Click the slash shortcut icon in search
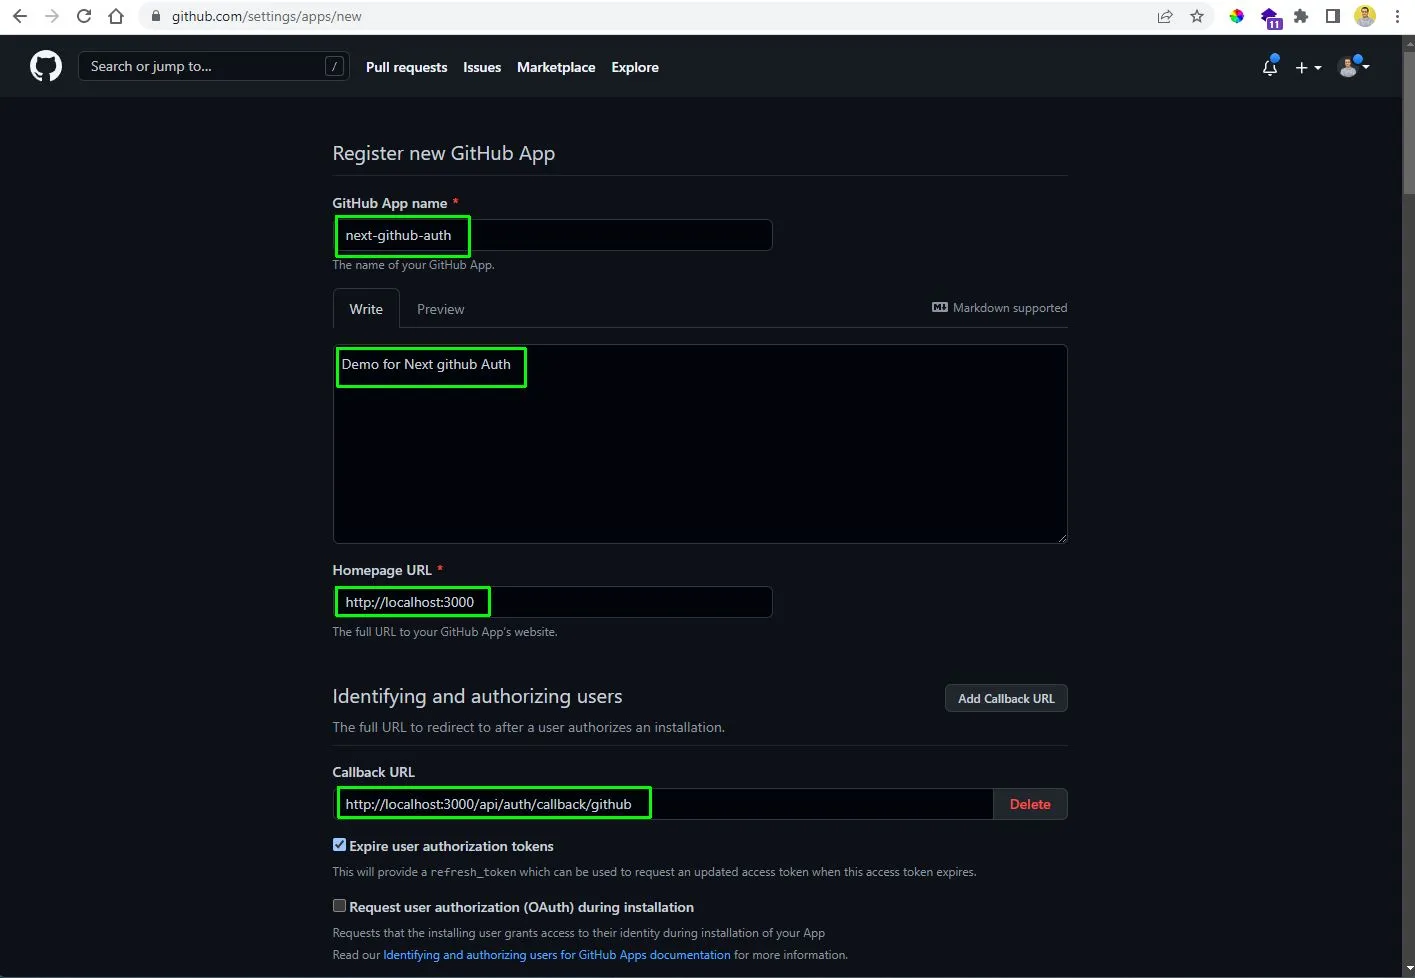Image resolution: width=1415 pixels, height=978 pixels. [335, 66]
